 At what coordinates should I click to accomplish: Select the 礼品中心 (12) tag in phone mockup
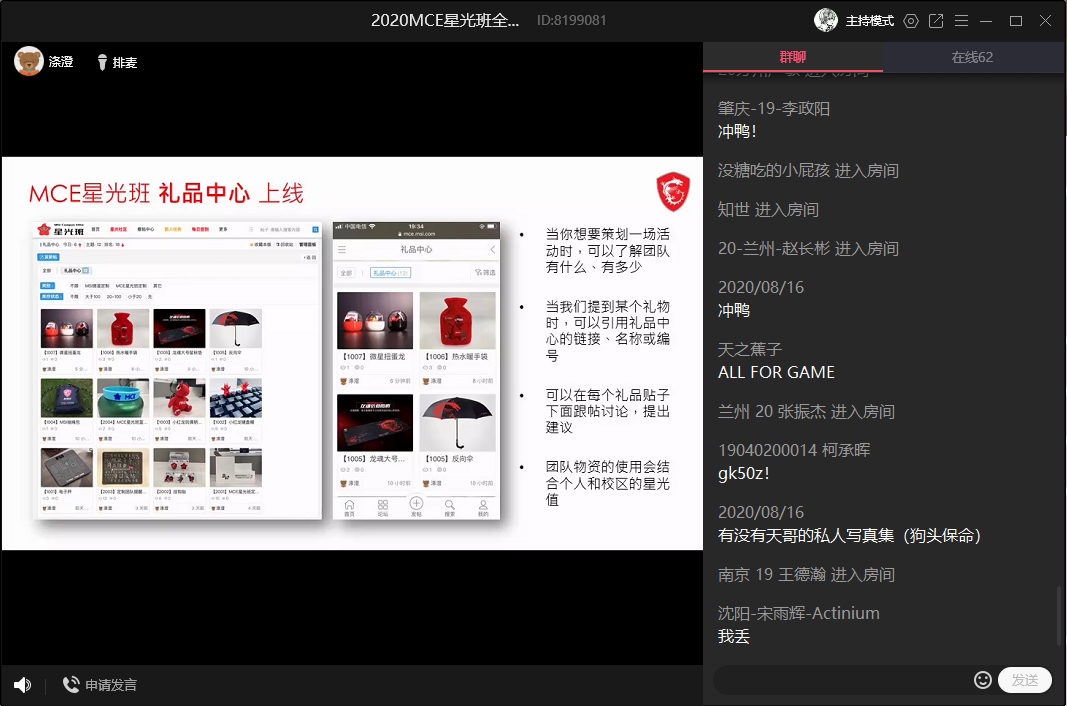(x=391, y=272)
